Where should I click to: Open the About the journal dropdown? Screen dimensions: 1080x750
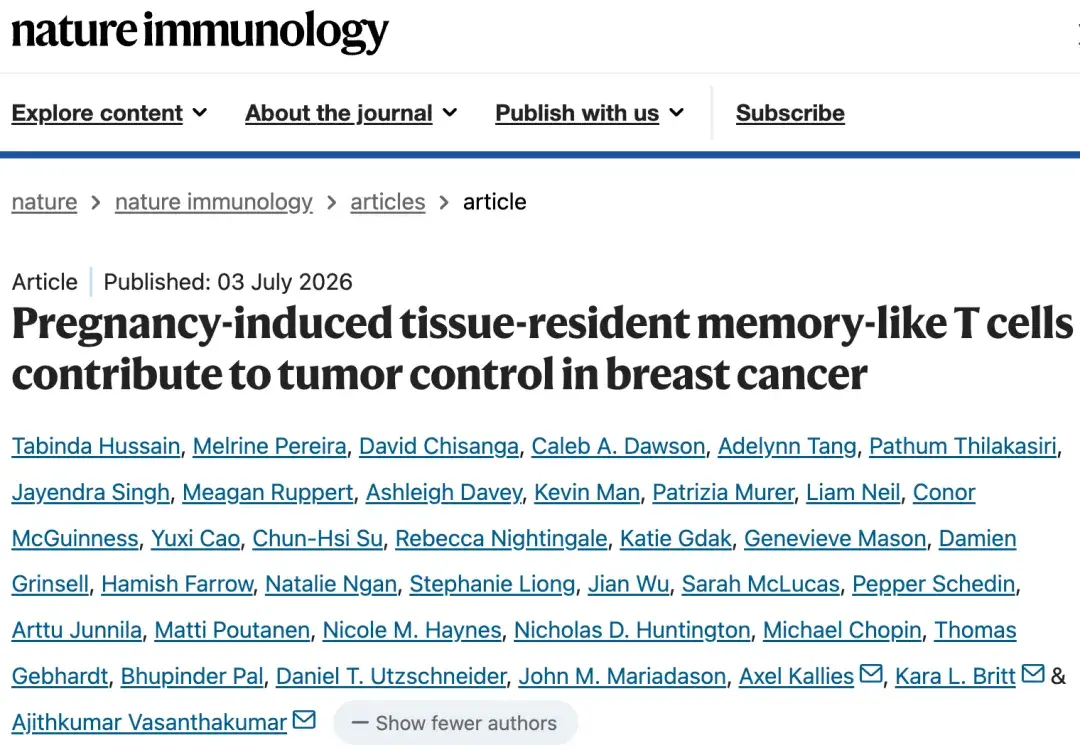351,113
